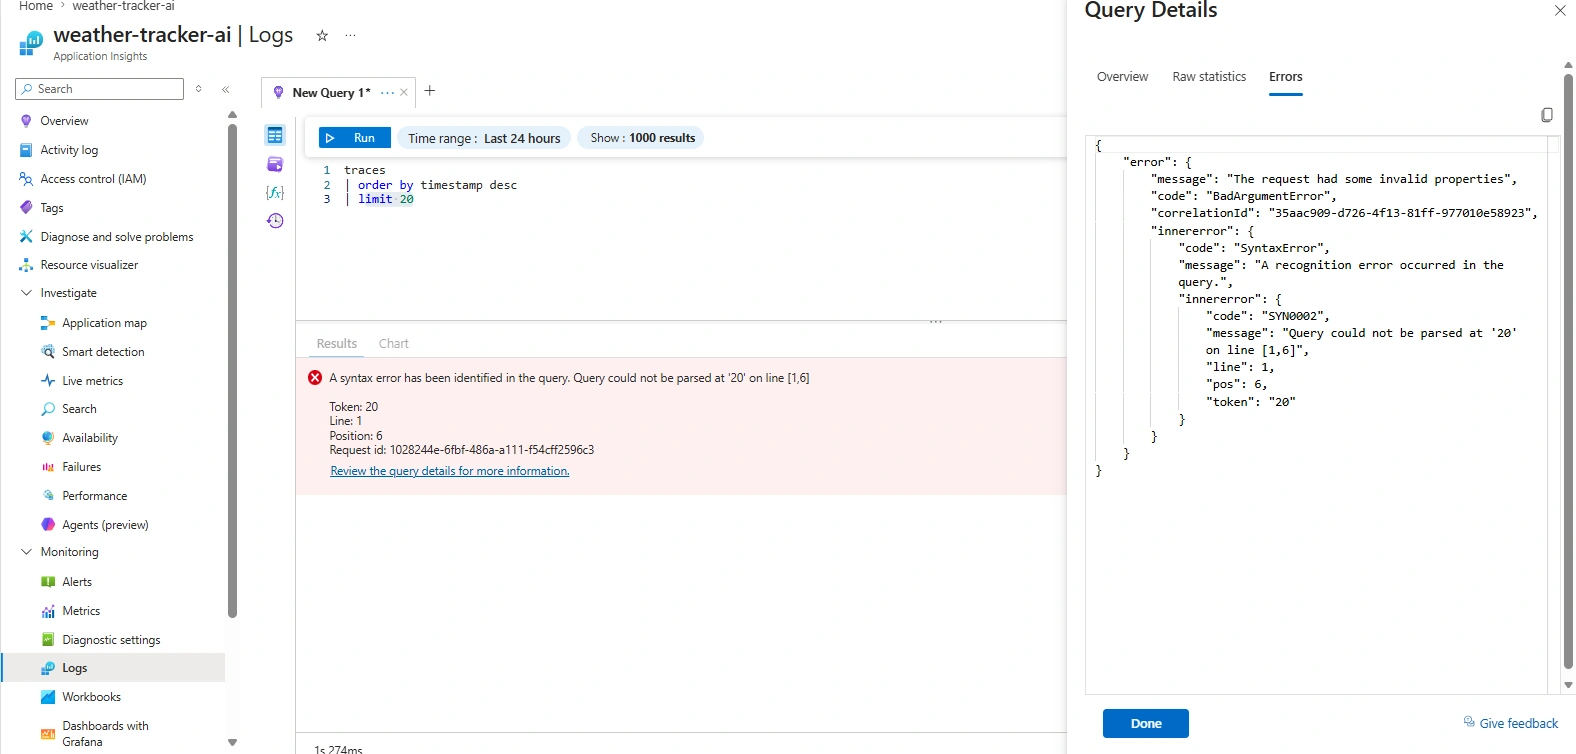Screen dimensions: 1576x754
Task: Change the Time range: Last 24 hours
Action: pyautogui.click(x=484, y=138)
